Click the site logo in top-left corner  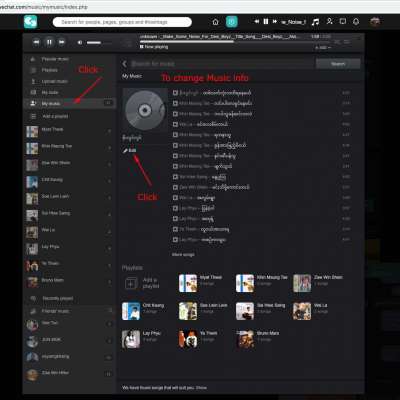point(30,22)
